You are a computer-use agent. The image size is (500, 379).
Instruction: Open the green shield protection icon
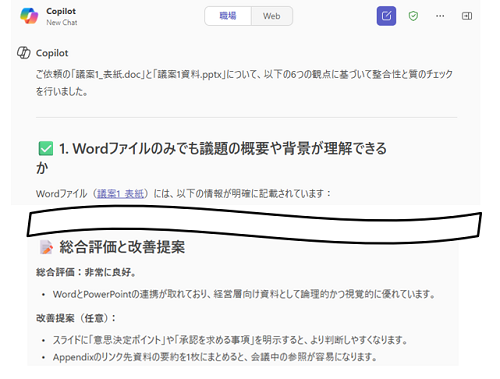click(413, 16)
